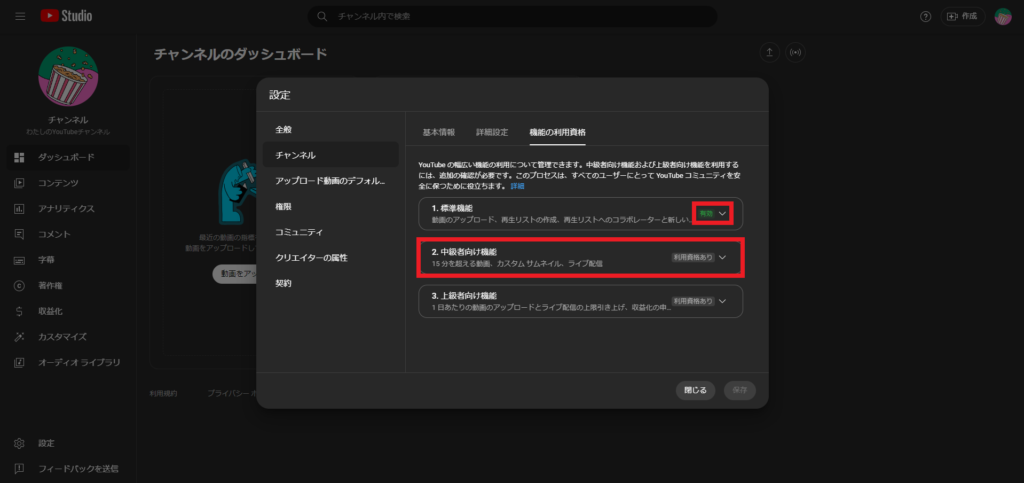Screen dimensions: 1024x483
Task: Click the upload video arrow icon
Action: tap(769, 52)
